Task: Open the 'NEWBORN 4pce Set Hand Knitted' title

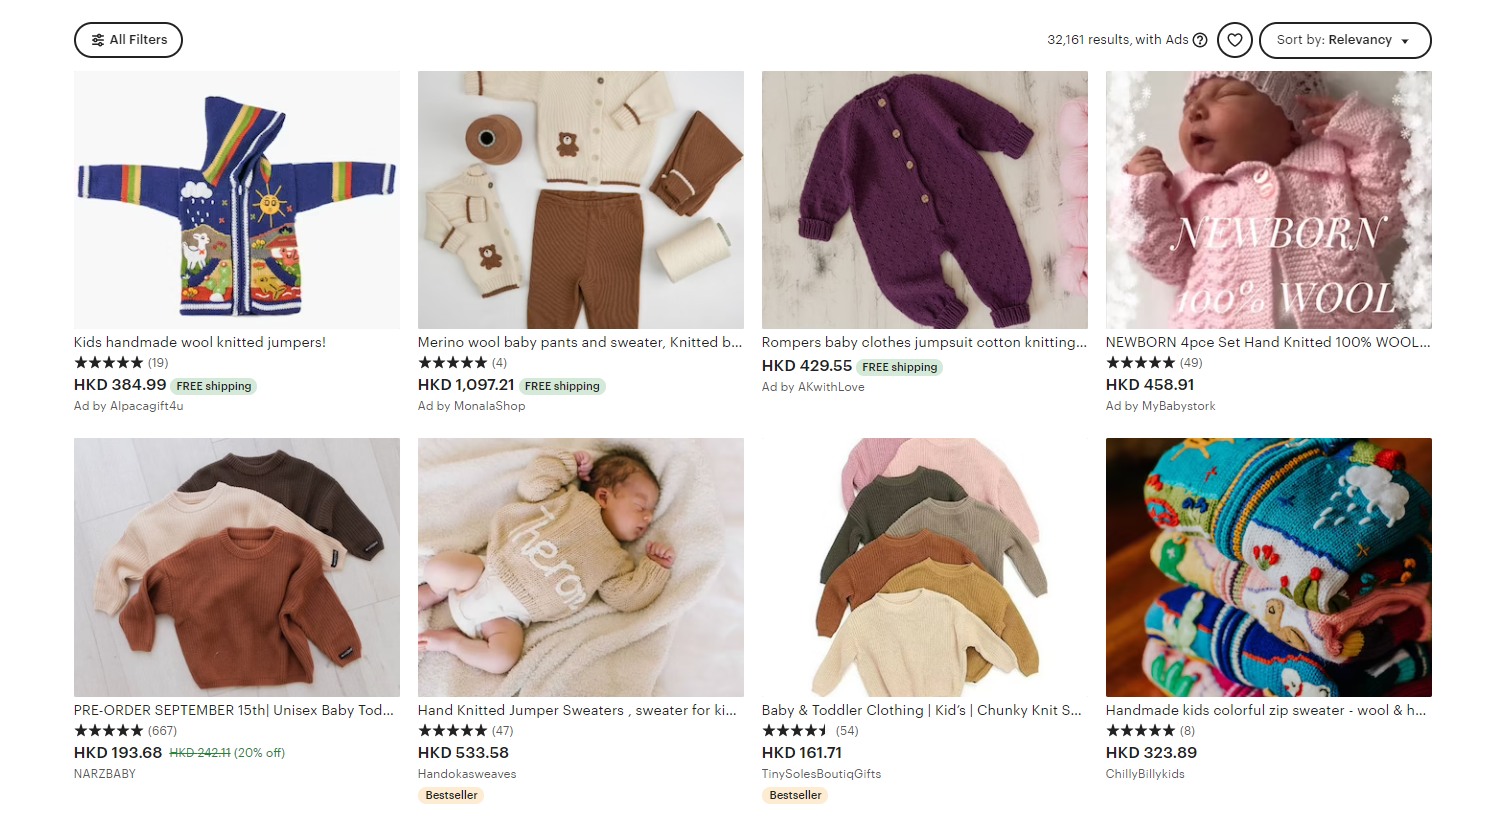Action: click(x=1268, y=342)
